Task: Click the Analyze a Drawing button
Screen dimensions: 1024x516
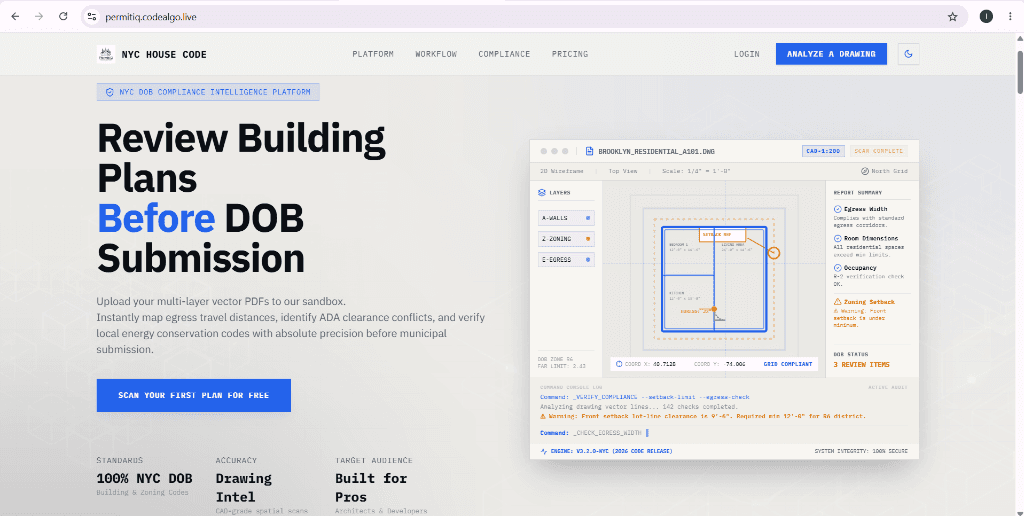Action: [x=831, y=54]
